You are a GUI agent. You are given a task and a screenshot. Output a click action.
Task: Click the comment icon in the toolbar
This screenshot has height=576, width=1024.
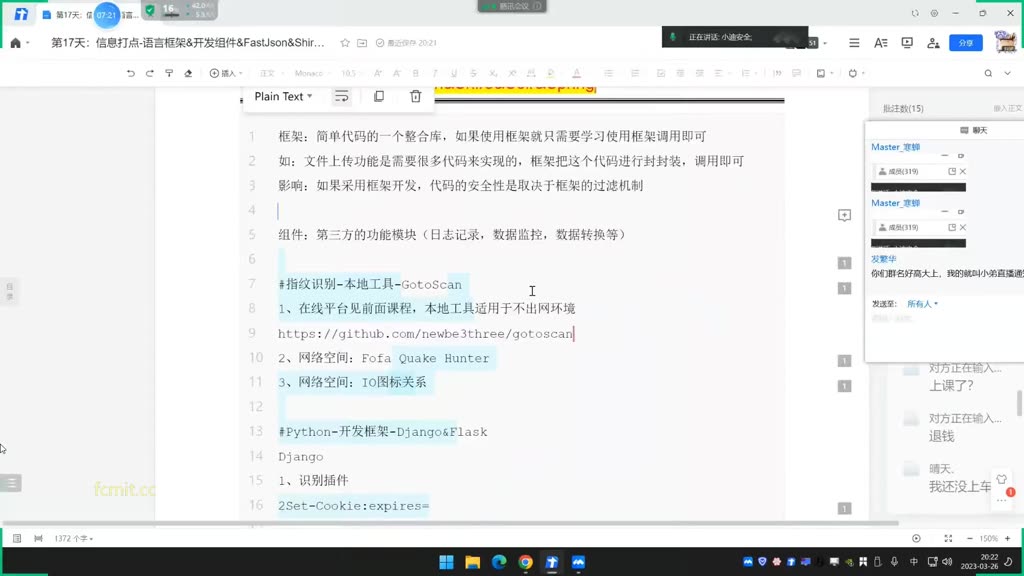tap(796, 73)
